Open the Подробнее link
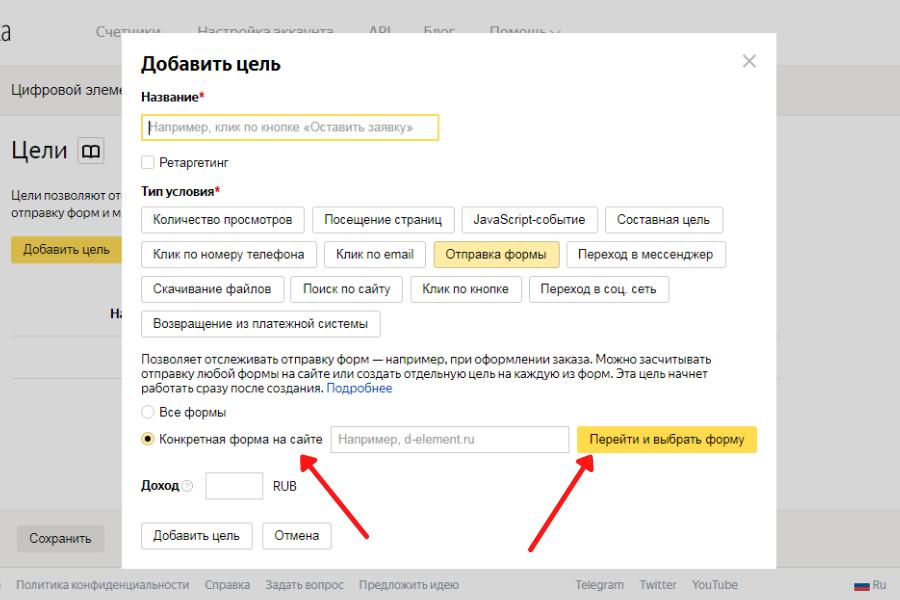Viewport: 900px width, 600px height. tap(359, 388)
